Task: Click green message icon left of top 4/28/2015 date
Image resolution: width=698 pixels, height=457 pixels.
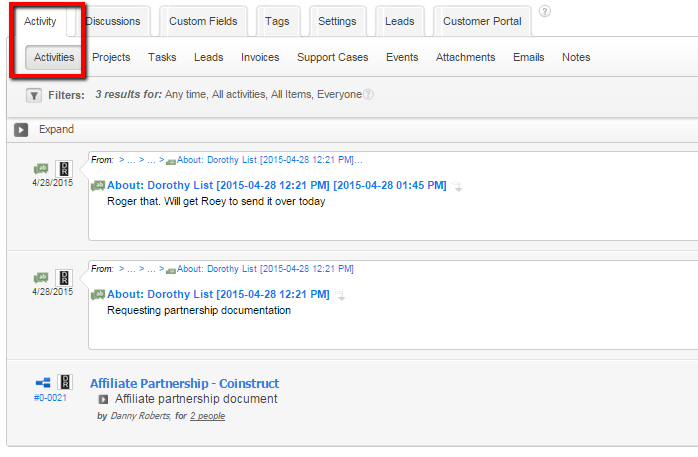Action: 41,168
